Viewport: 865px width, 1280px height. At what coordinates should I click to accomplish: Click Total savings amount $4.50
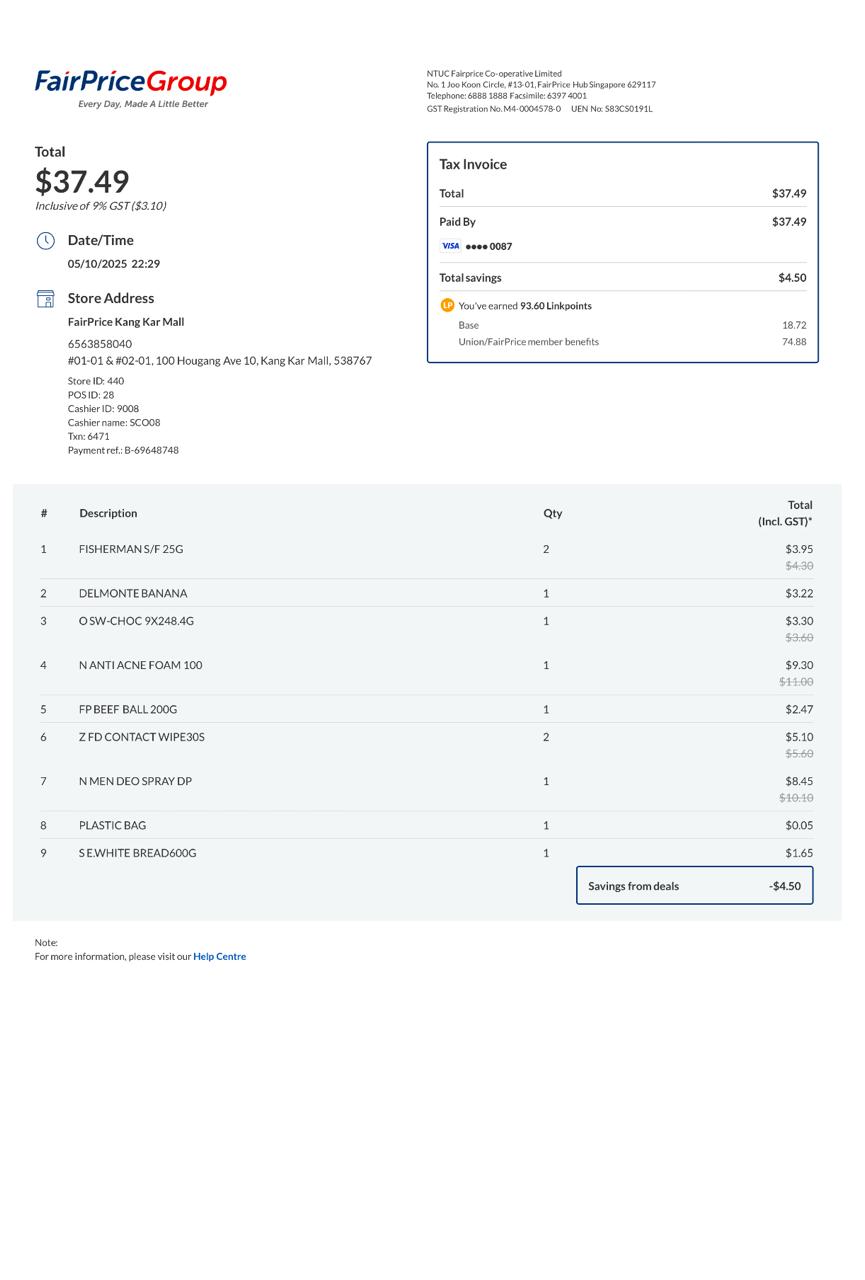pos(792,278)
